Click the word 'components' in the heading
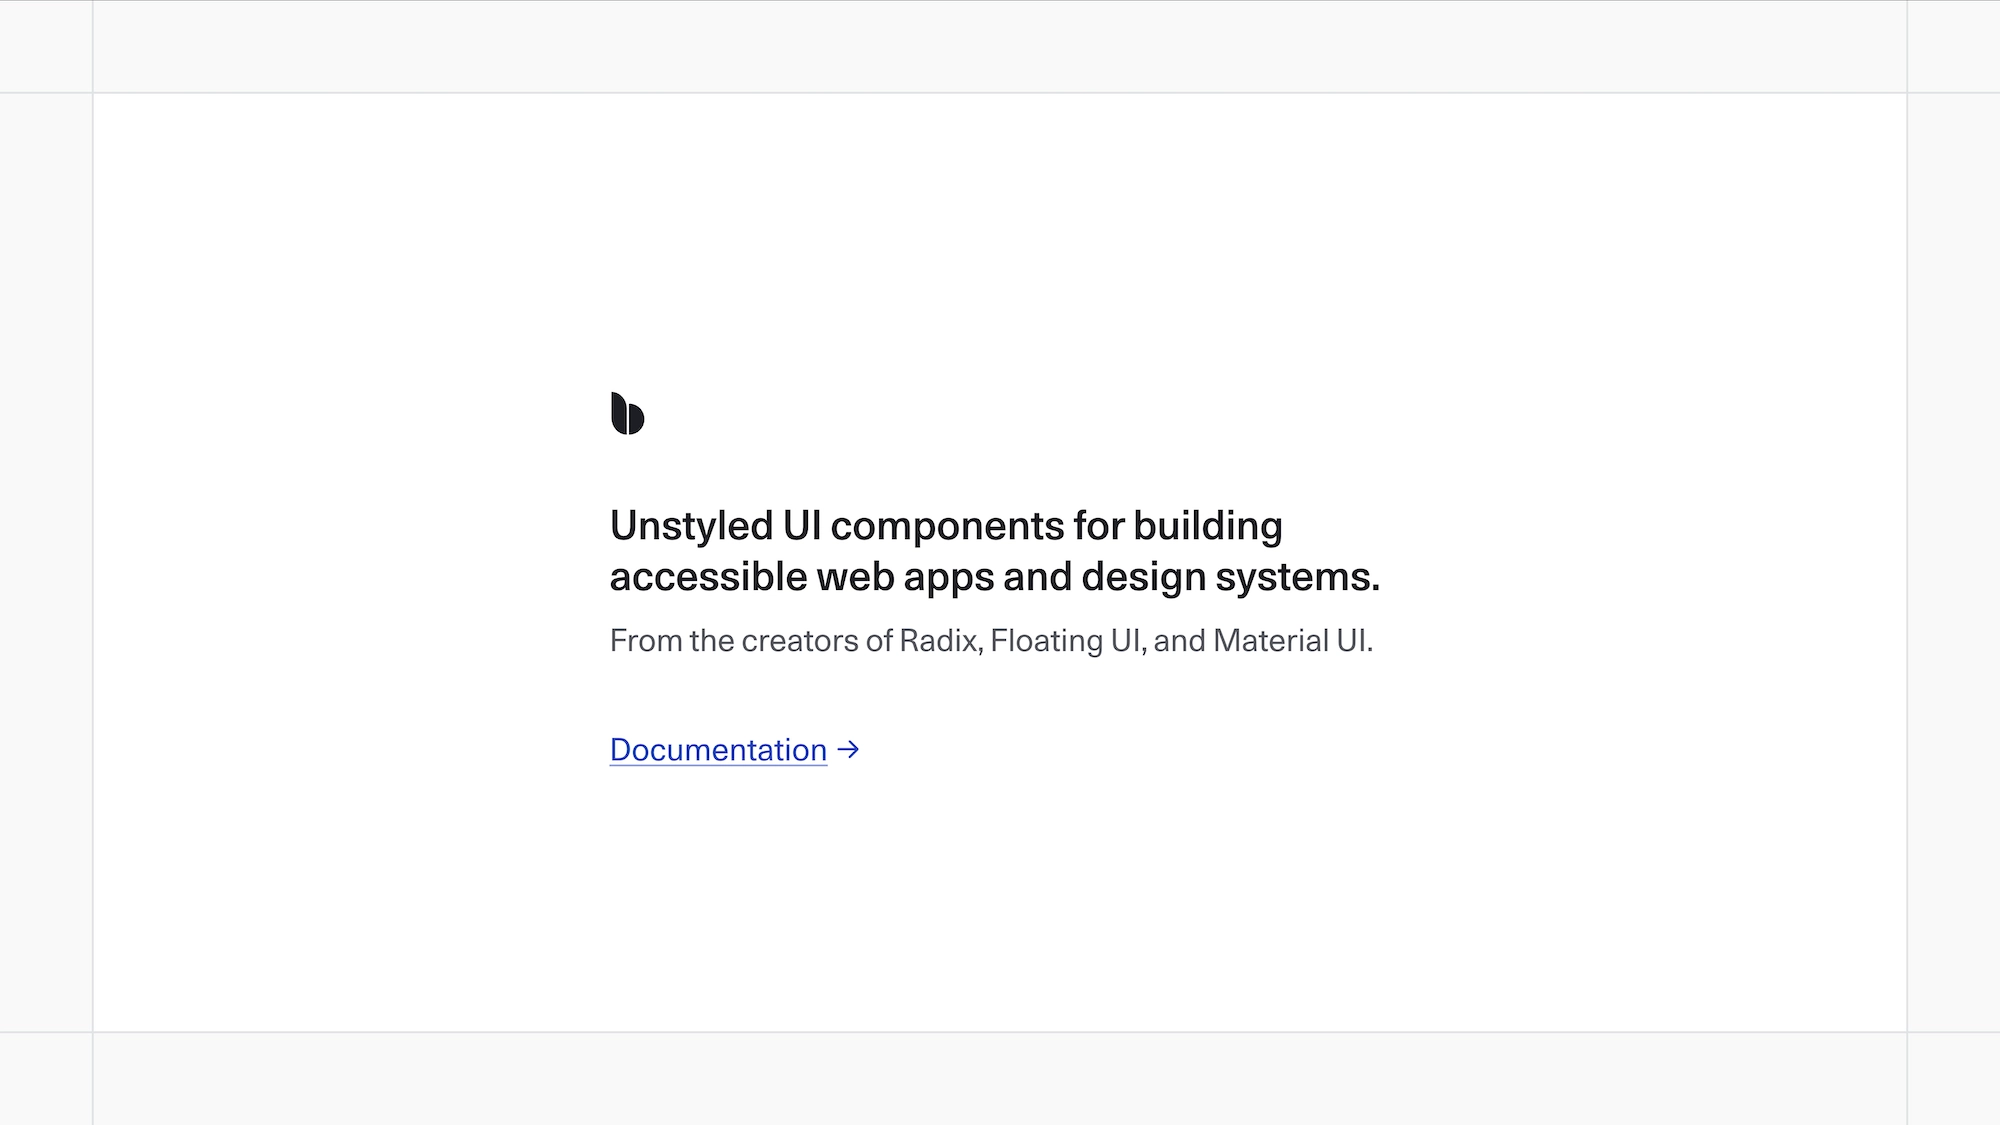 [x=947, y=527]
